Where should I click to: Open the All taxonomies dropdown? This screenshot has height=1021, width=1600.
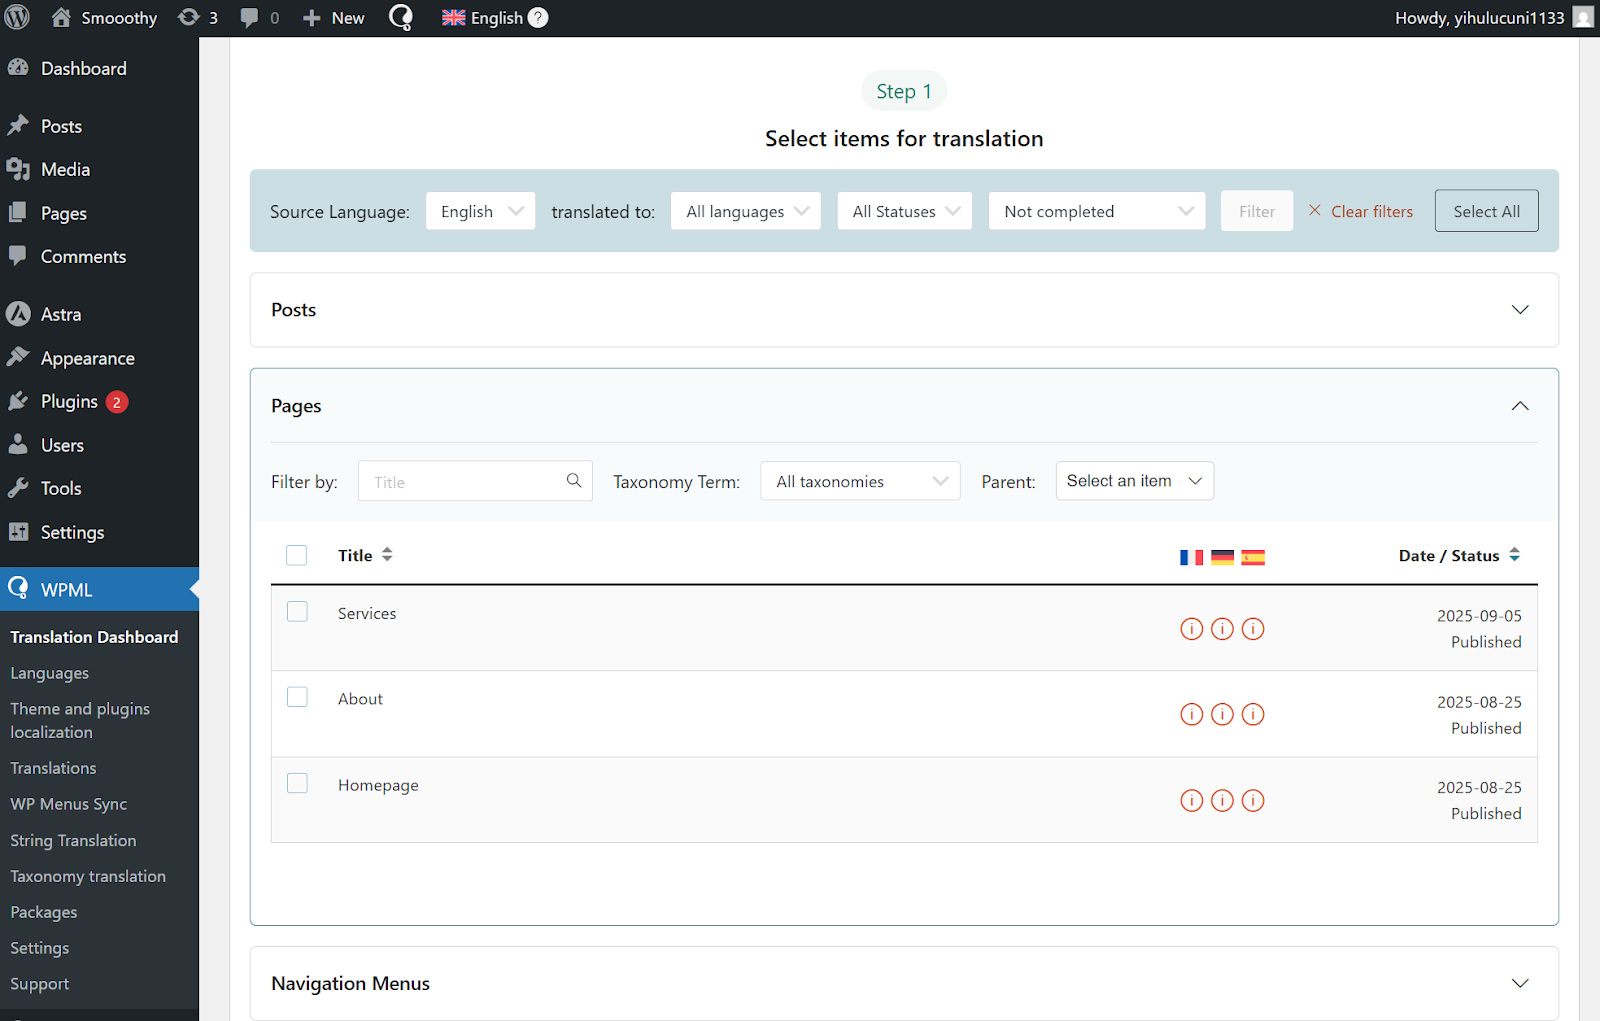click(861, 481)
